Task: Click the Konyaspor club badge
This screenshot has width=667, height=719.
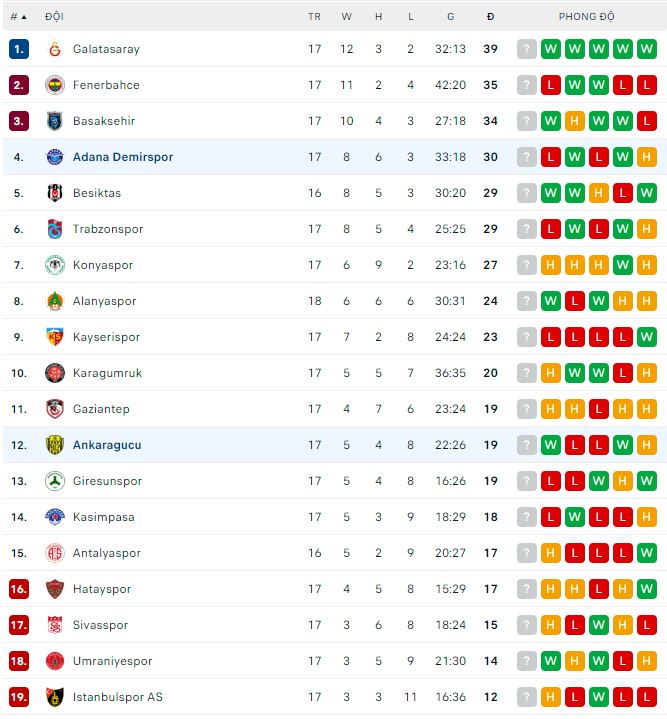Action: (54, 265)
